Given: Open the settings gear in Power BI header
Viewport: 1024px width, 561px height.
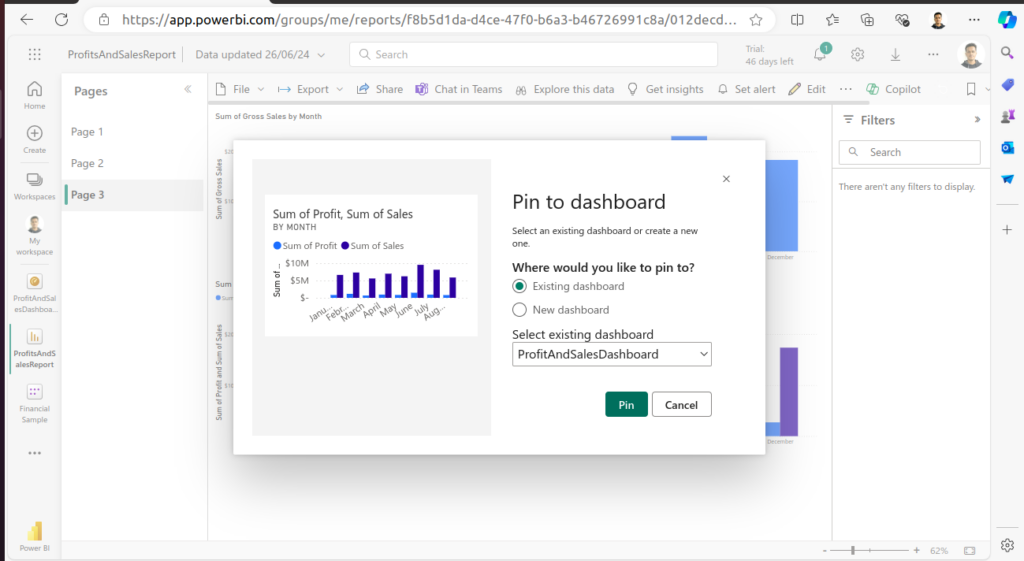Looking at the screenshot, I should (x=857, y=55).
